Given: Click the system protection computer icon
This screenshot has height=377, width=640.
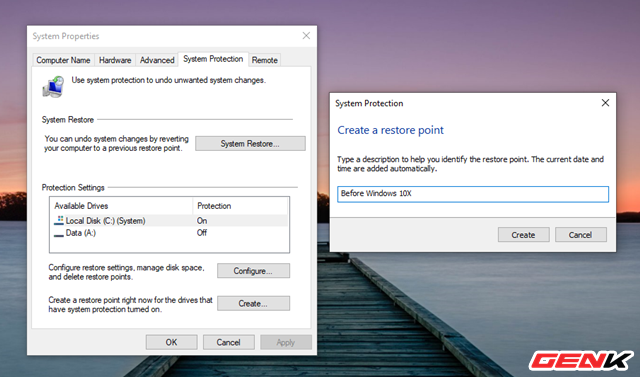Looking at the screenshot, I should (53, 86).
